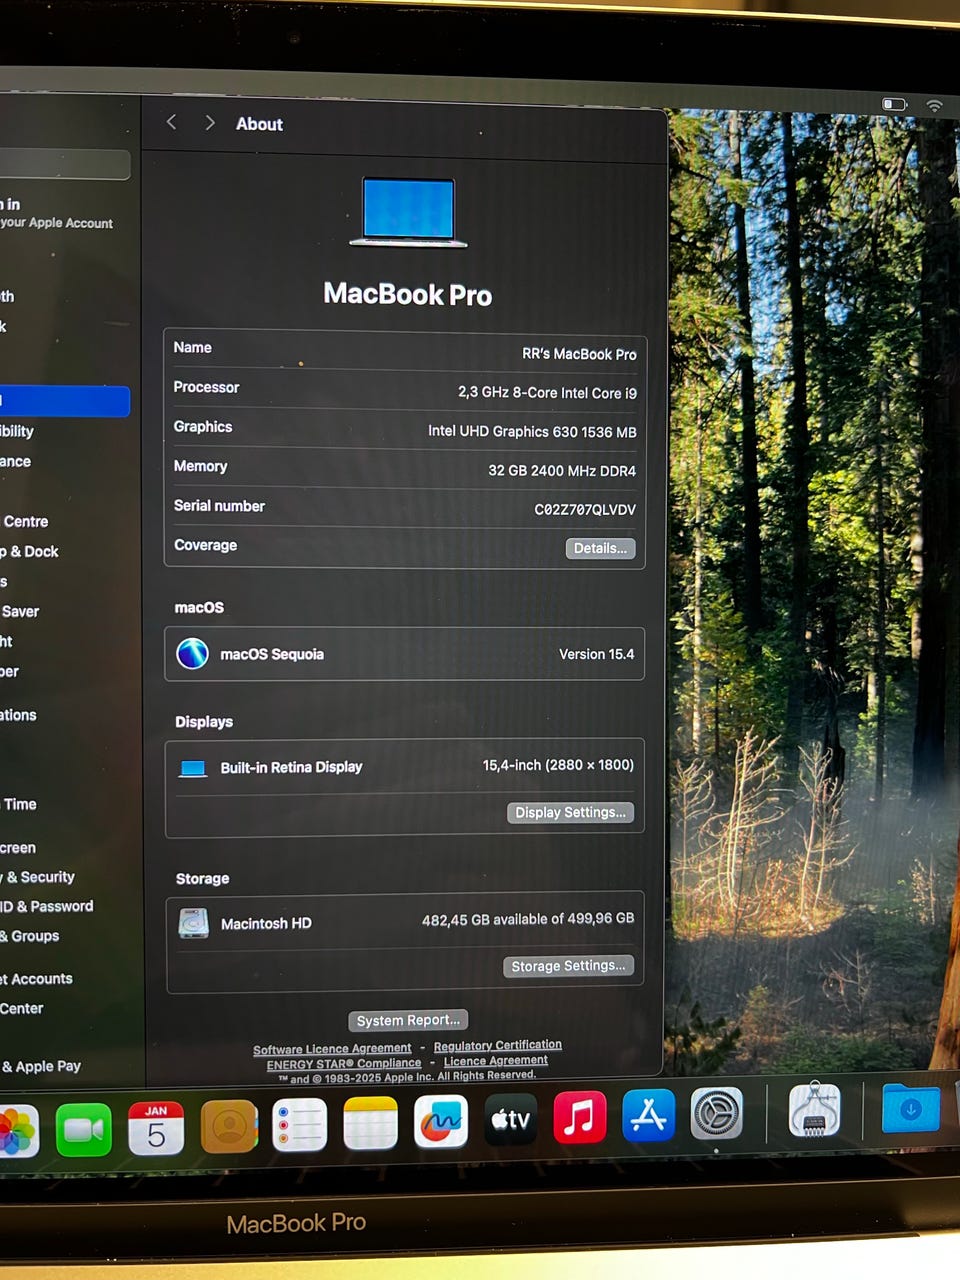Click the macOS Sequoia logo icon
This screenshot has width=960, height=1280.
click(x=192, y=654)
